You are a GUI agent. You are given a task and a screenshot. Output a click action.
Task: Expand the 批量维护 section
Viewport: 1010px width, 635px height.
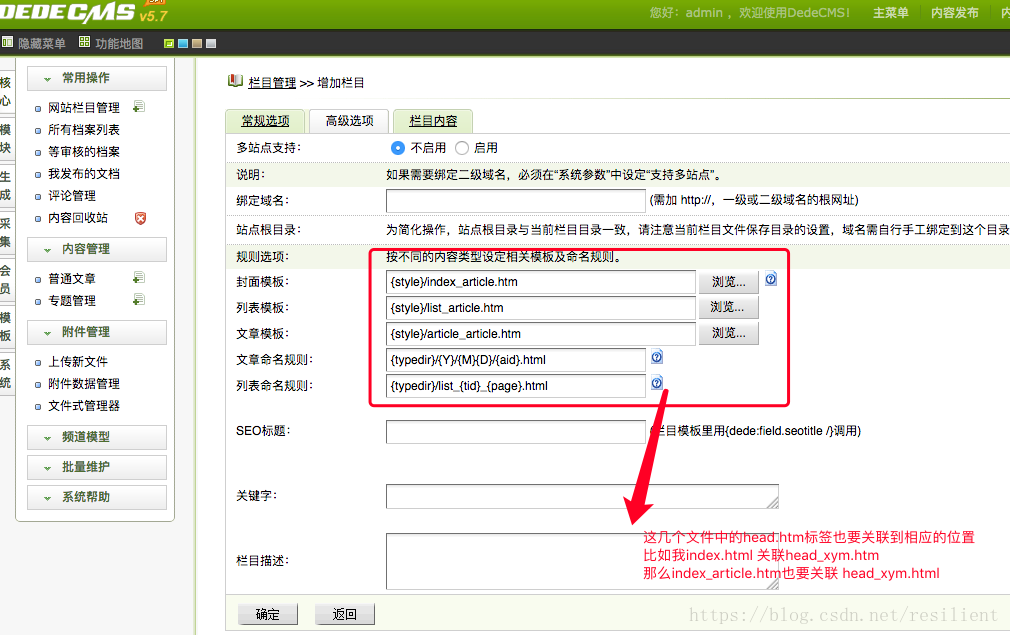96,467
